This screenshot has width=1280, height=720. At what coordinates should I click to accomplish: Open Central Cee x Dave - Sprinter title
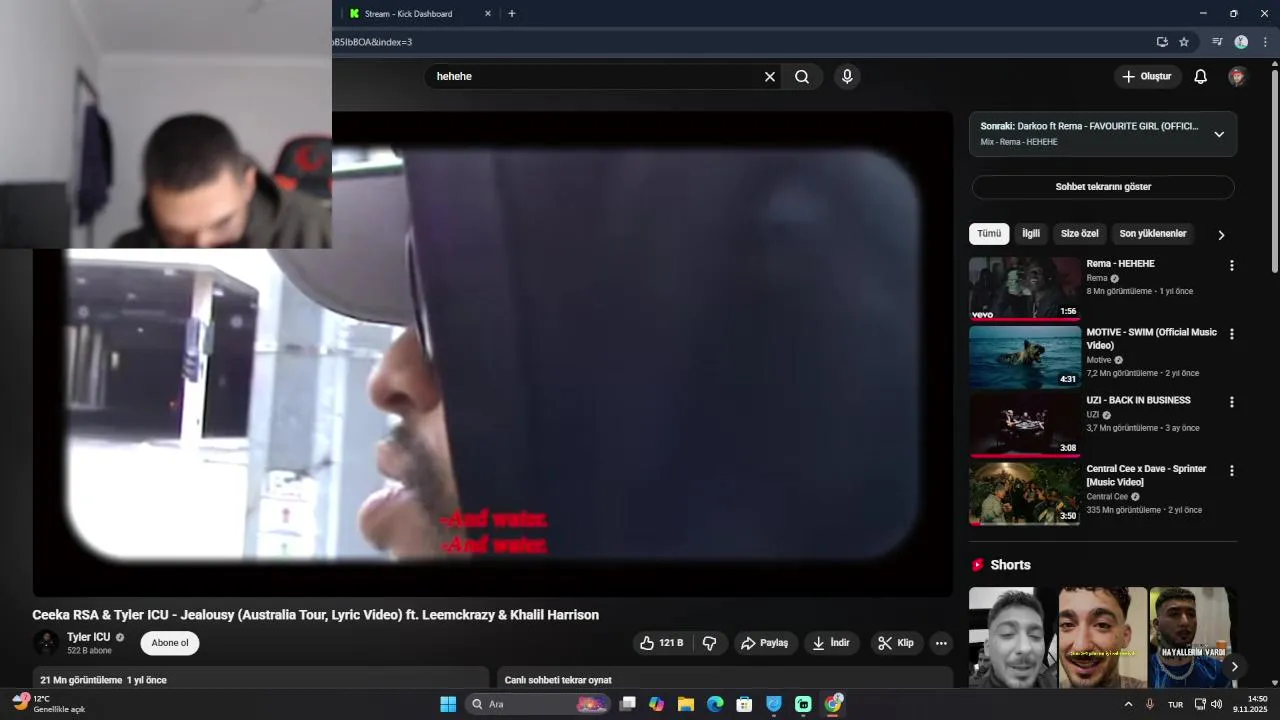click(x=1146, y=475)
